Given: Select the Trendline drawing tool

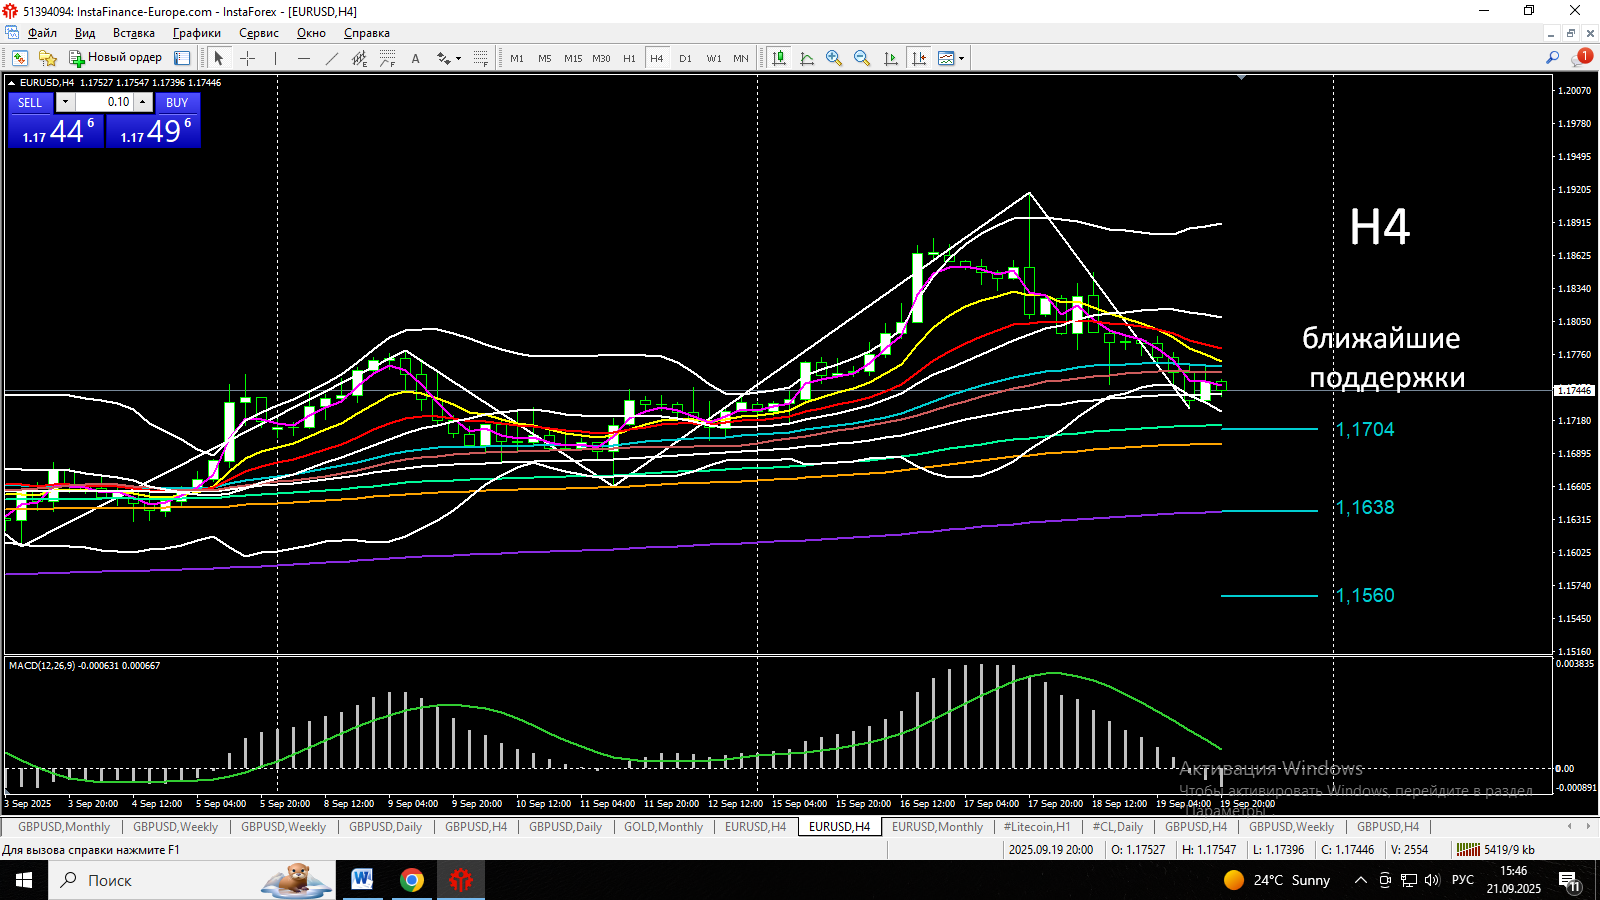Looking at the screenshot, I should [x=332, y=58].
